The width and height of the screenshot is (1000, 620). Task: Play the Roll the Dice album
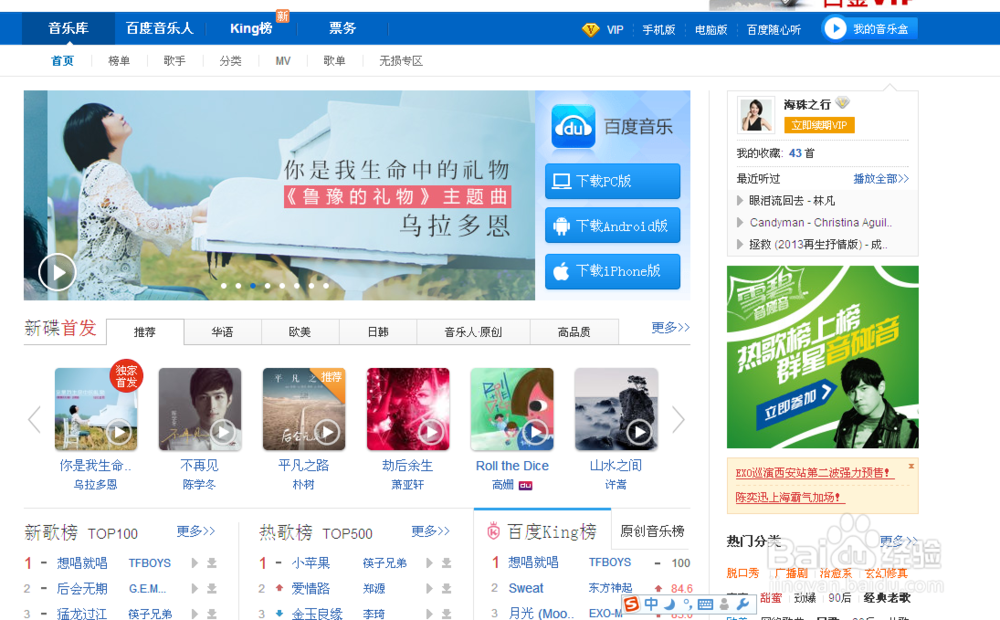pos(534,432)
